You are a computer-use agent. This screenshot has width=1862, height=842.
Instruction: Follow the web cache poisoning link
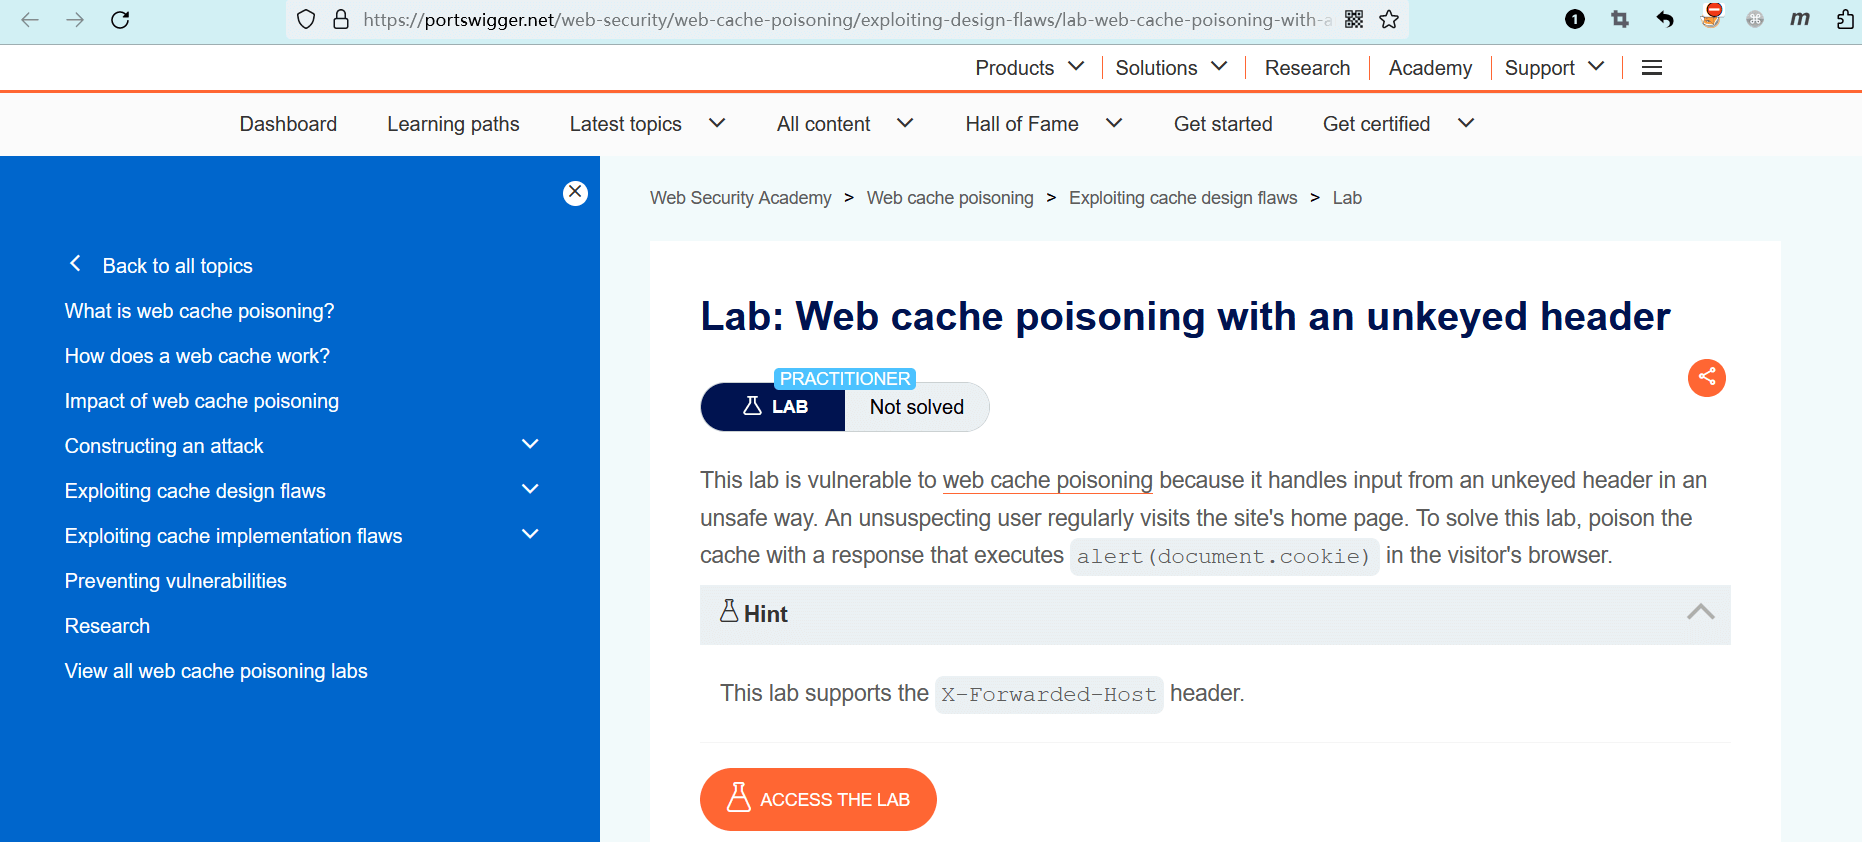tap(1047, 481)
